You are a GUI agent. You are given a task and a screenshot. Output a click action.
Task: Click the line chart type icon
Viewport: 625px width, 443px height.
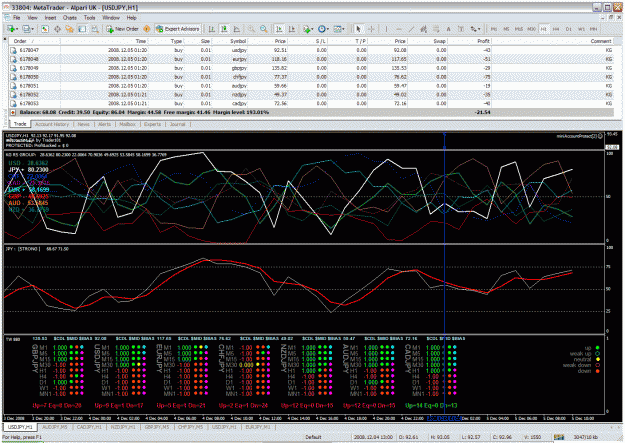pos(237,29)
